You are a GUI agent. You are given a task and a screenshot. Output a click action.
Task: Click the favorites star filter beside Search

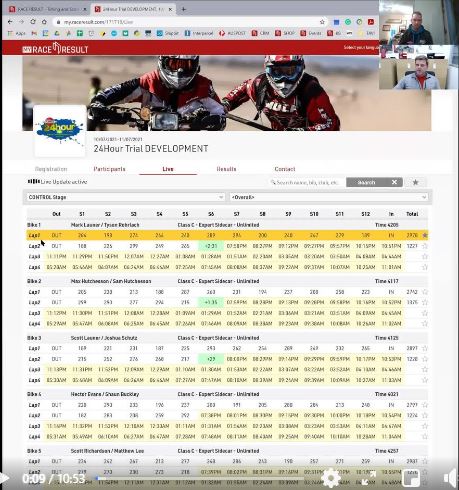pyautogui.click(x=415, y=182)
